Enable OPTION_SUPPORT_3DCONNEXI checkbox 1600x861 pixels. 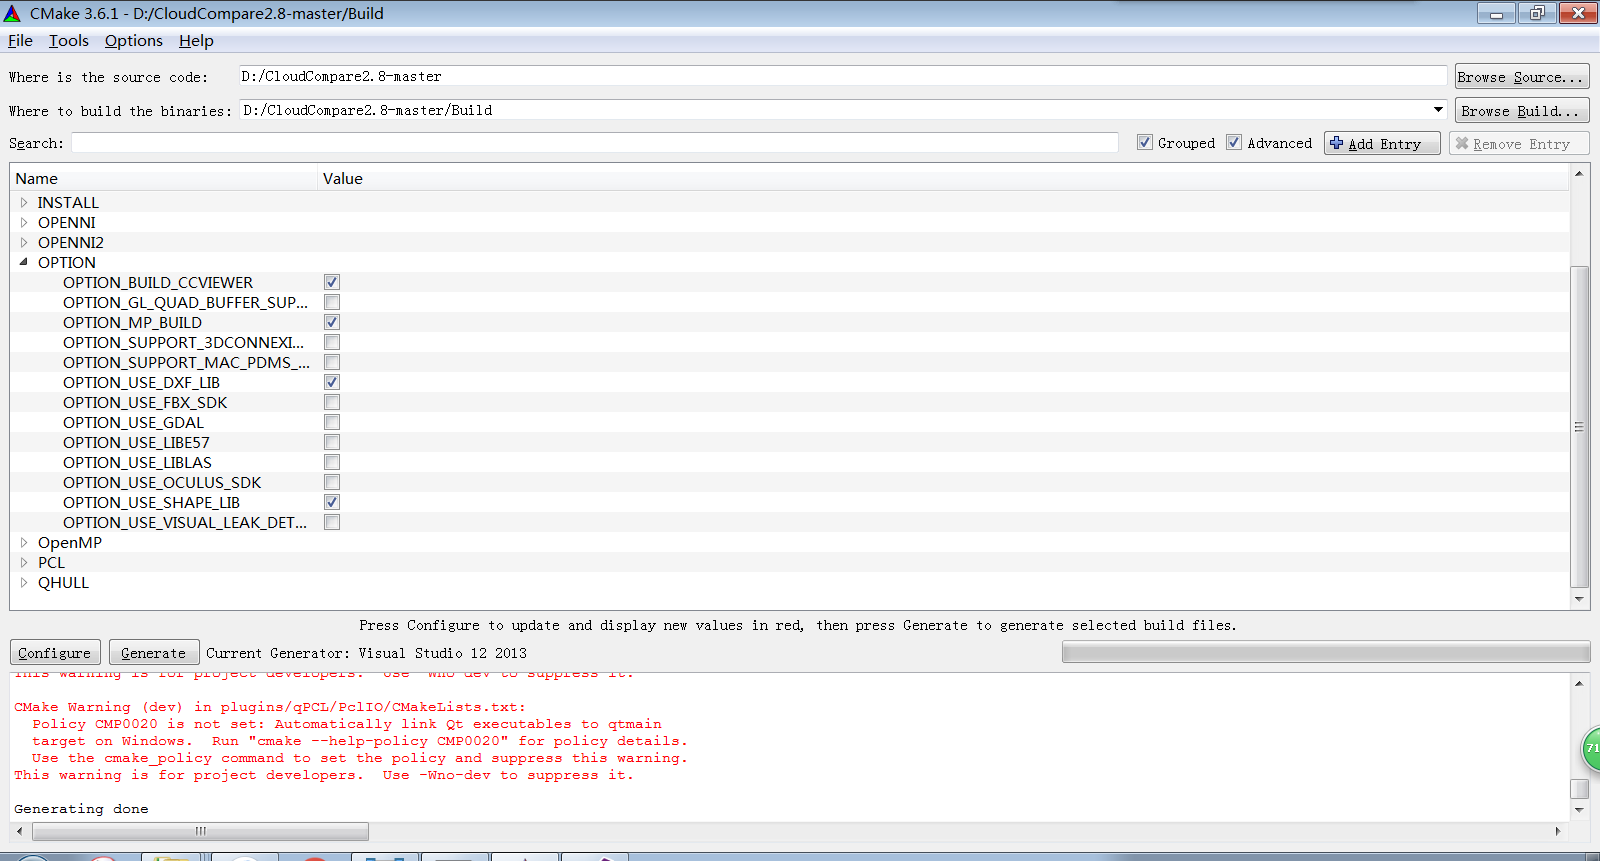332,342
